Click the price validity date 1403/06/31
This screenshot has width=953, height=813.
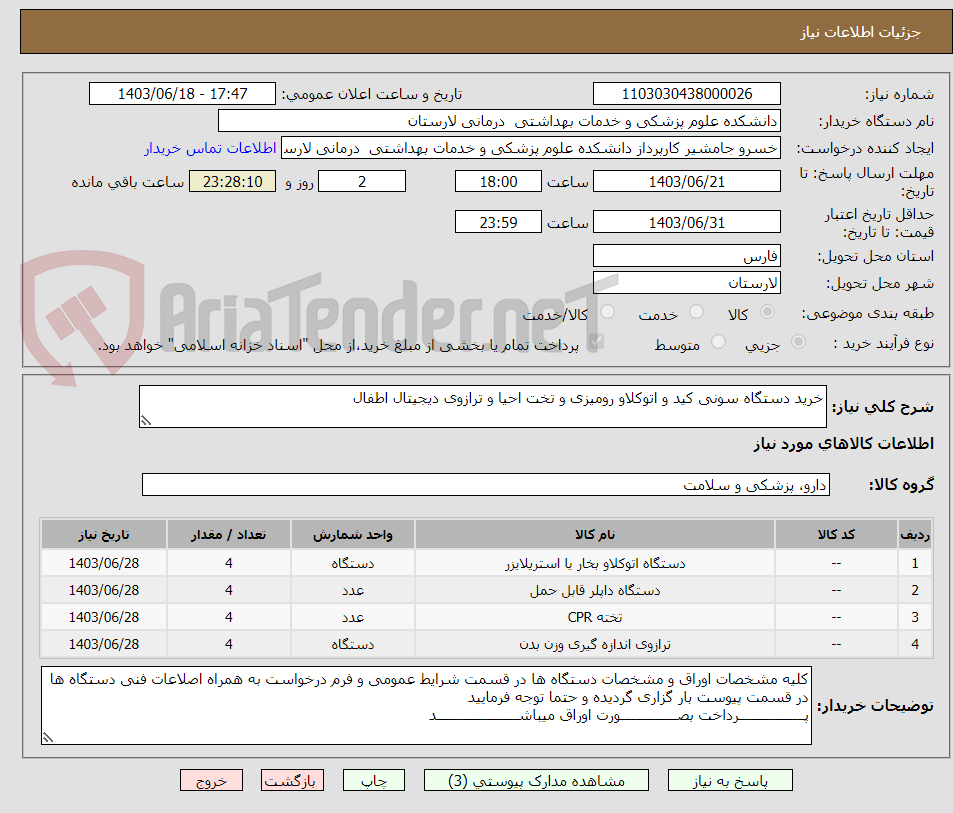pos(687,222)
